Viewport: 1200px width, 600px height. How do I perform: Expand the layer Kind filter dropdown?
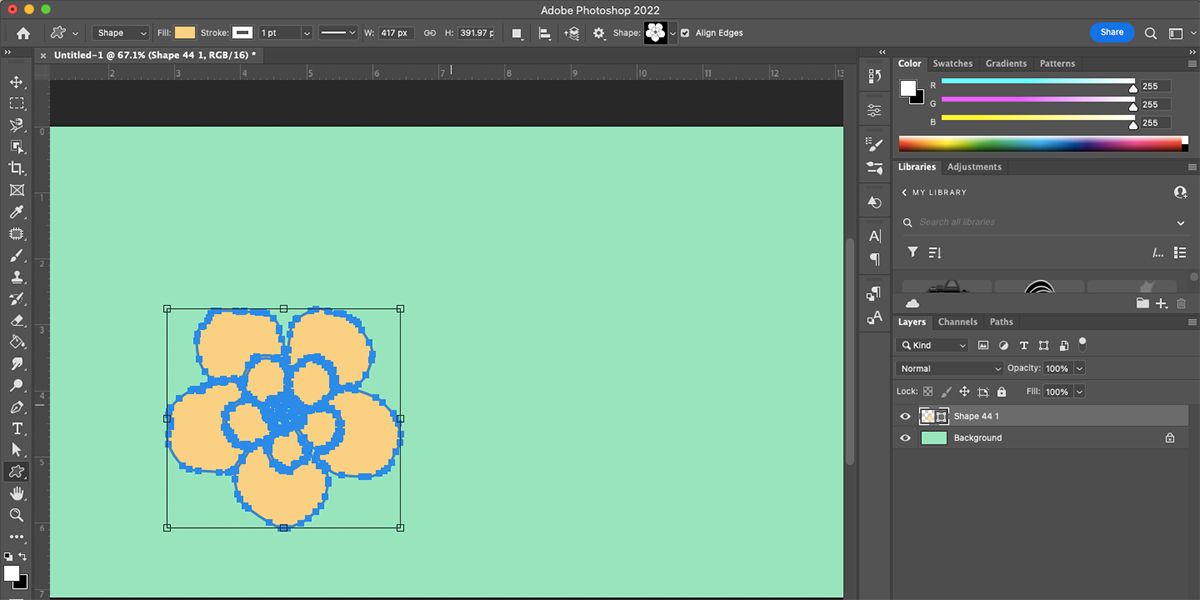pyautogui.click(x=933, y=345)
